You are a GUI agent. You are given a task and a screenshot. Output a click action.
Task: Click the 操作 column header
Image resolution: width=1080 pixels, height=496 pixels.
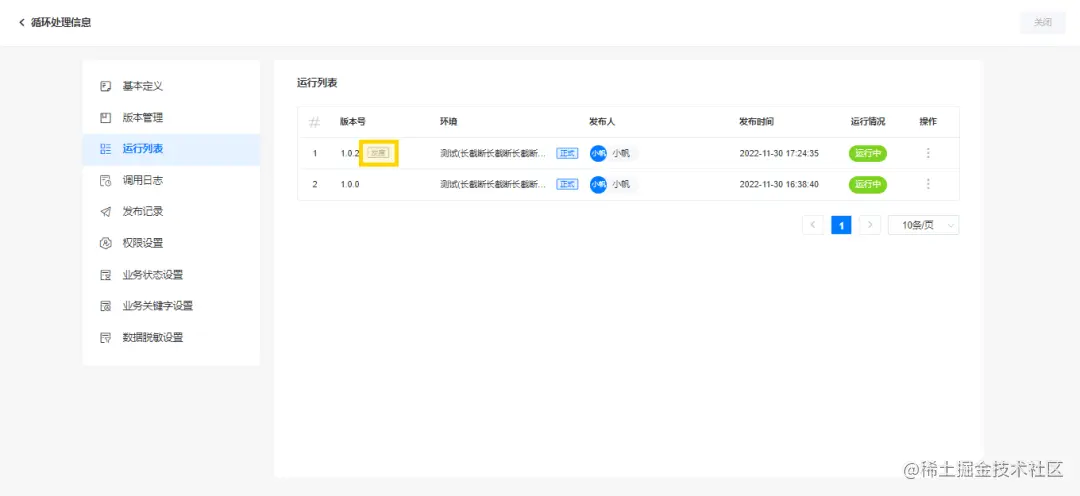(928, 121)
